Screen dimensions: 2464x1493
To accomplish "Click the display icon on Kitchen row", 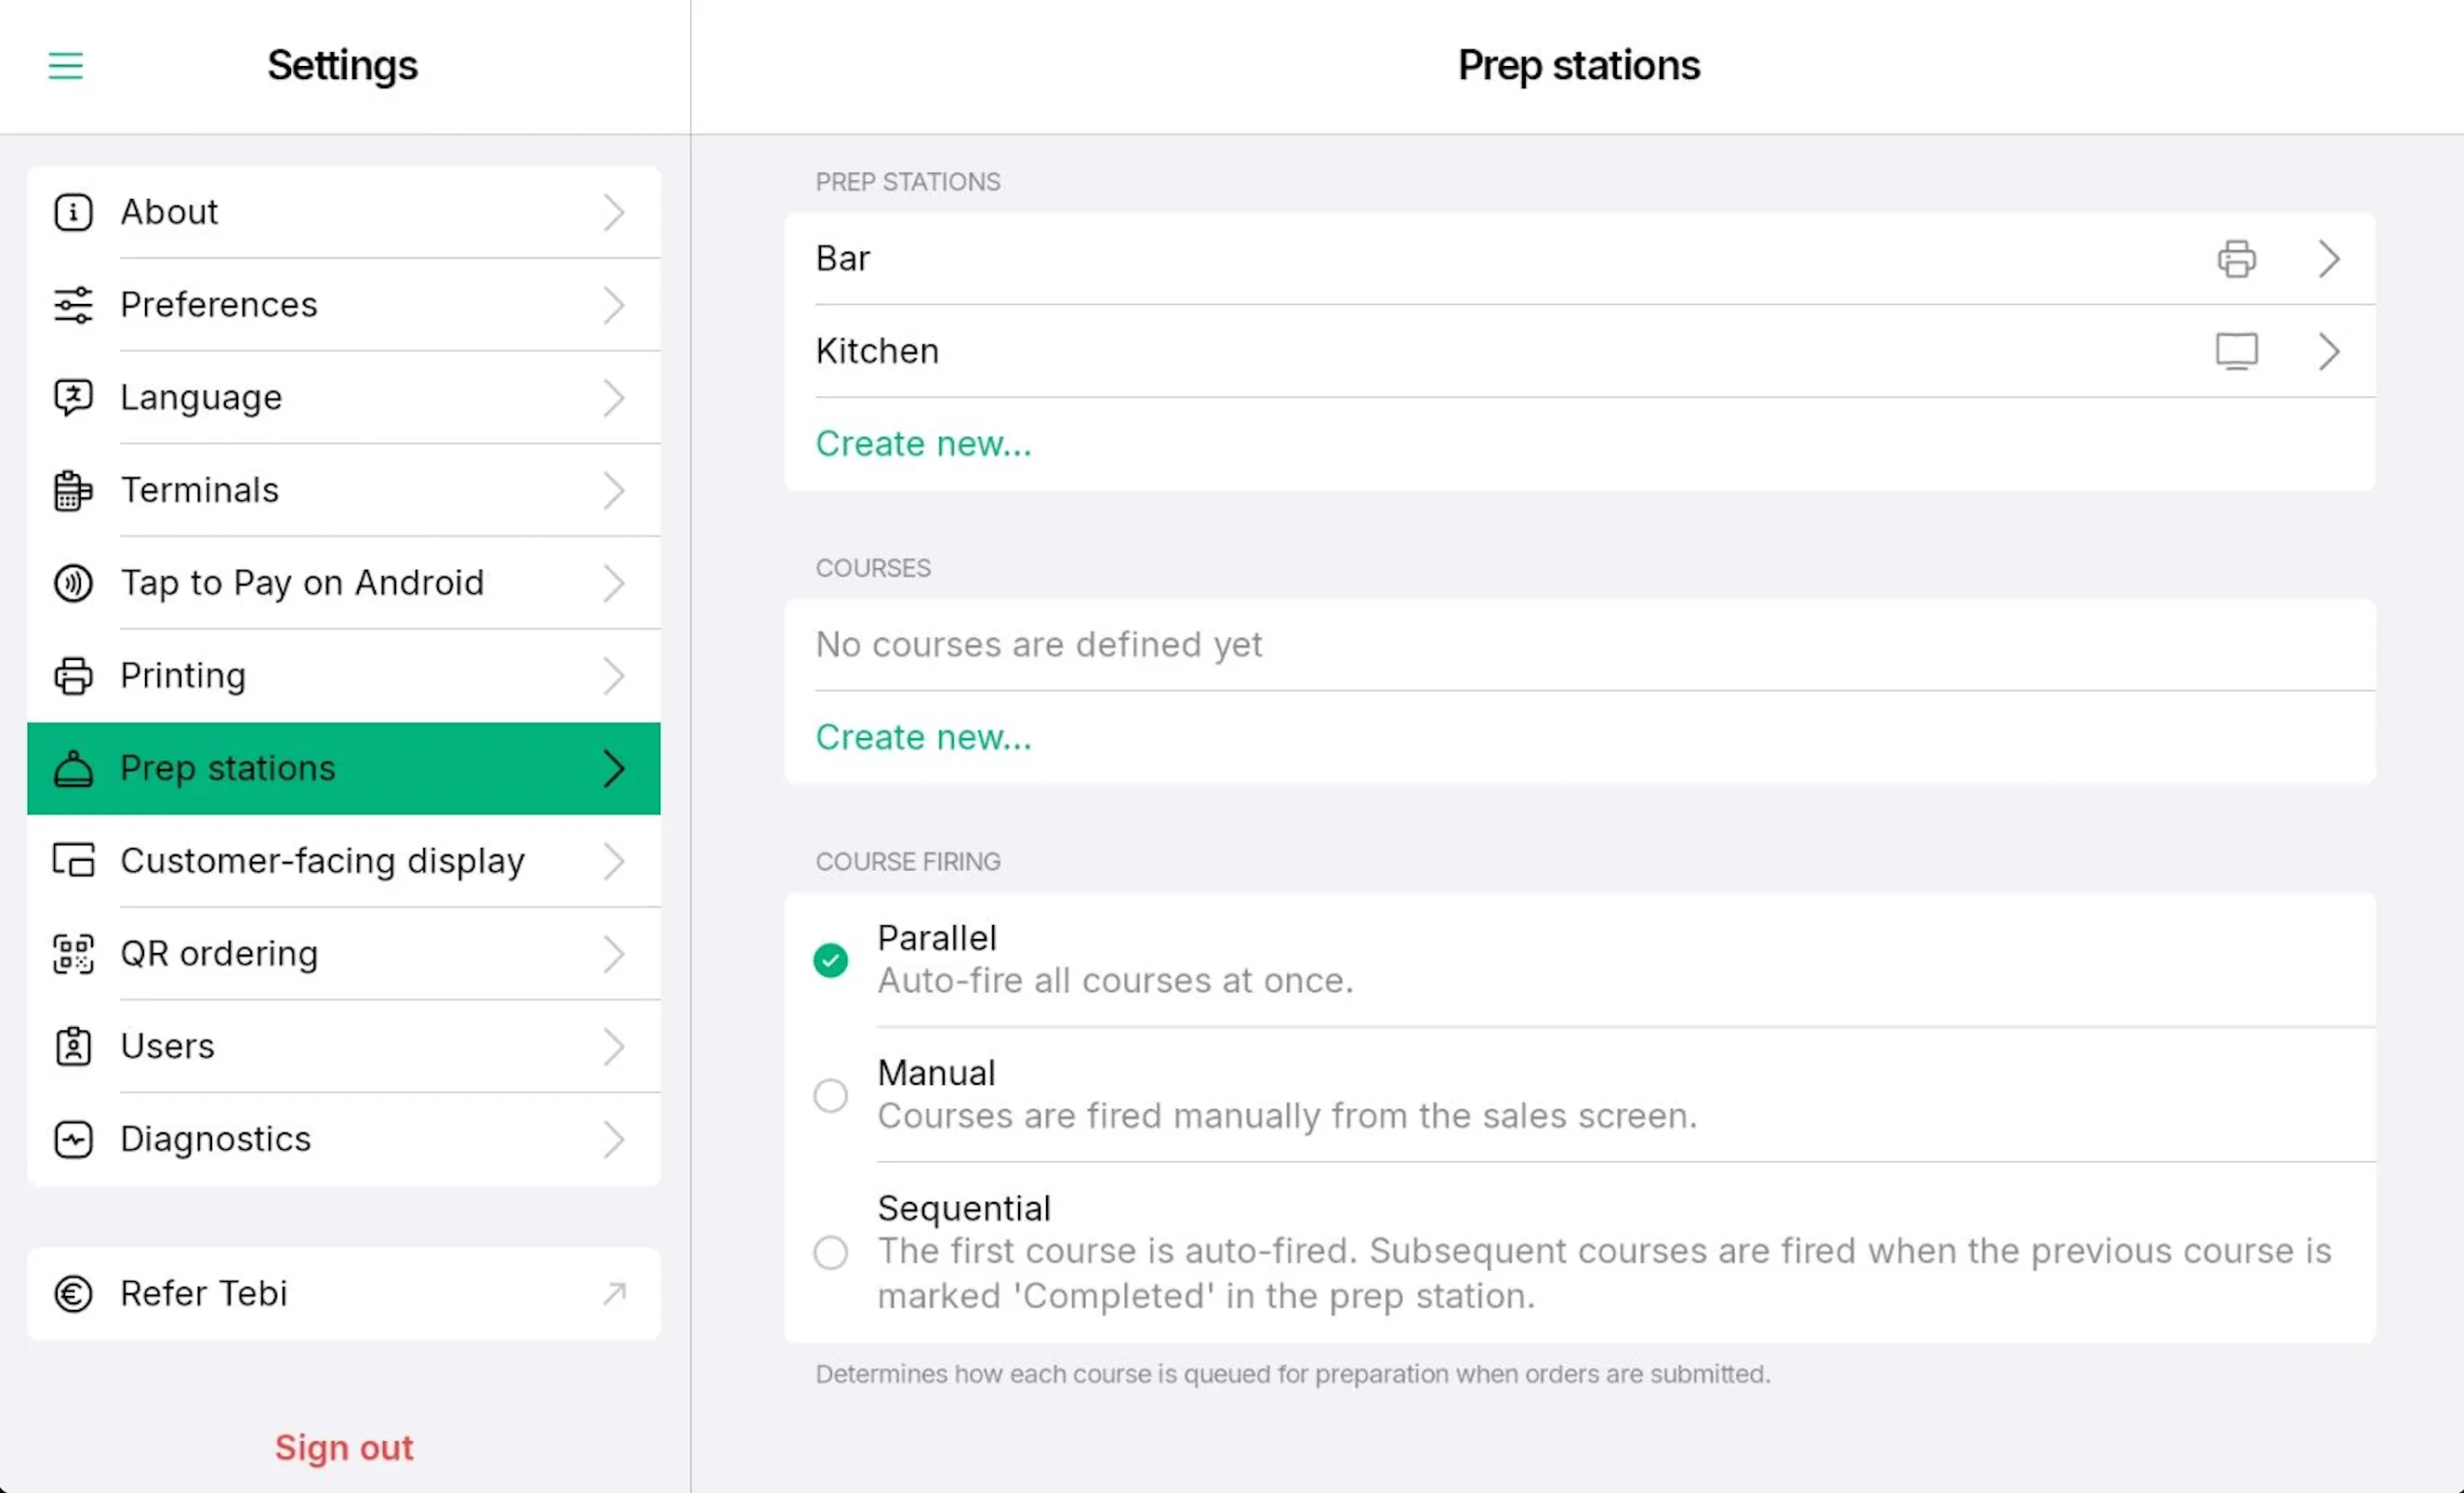I will [x=2236, y=351].
